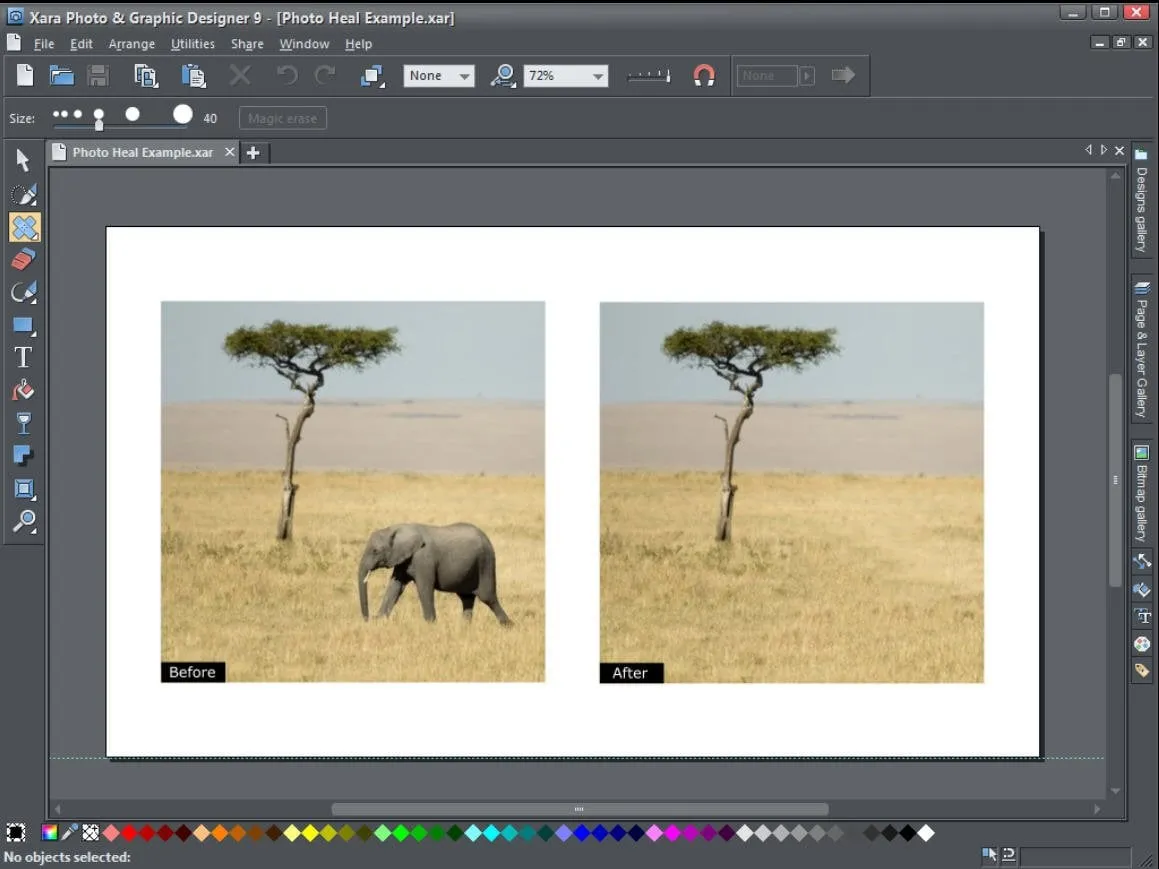This screenshot has width=1159, height=869.
Task: Select the Rectangle tool
Action: coord(24,325)
